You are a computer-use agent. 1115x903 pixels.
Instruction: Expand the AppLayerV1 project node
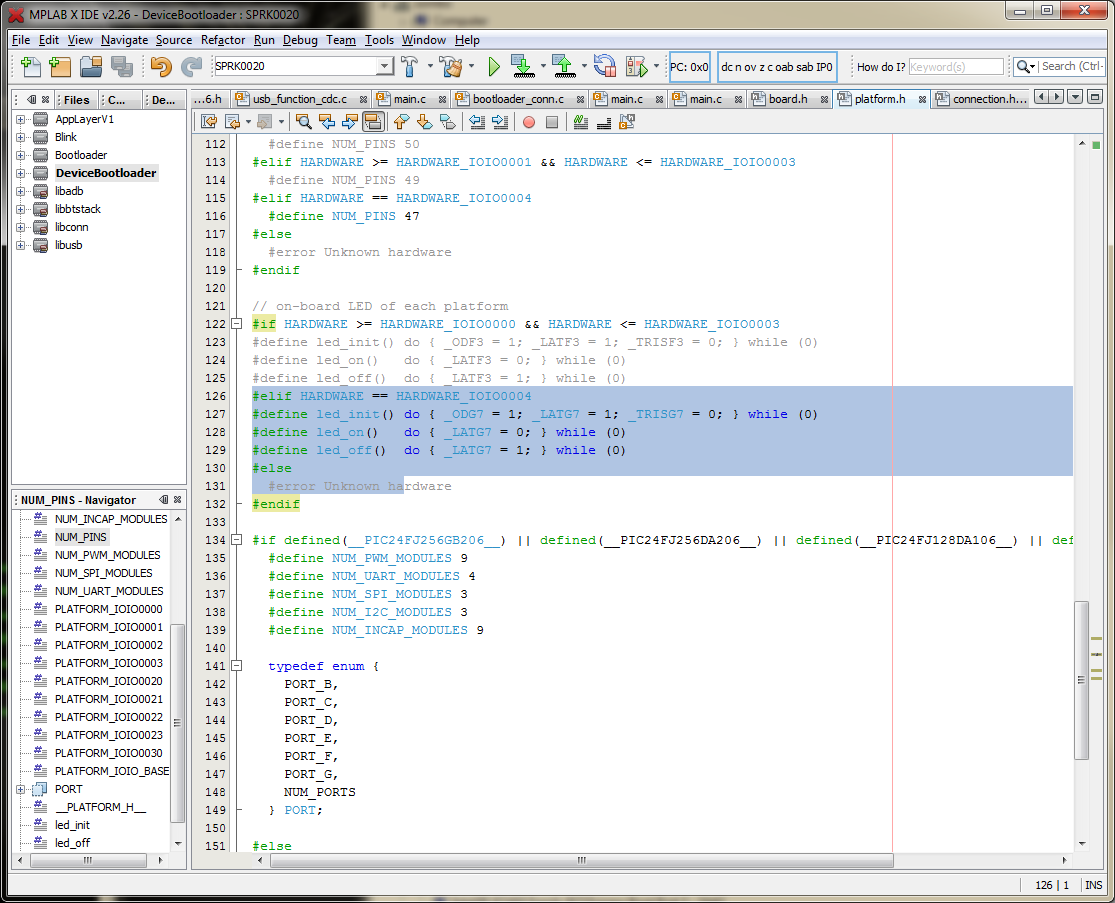pyautogui.click(x=20, y=119)
